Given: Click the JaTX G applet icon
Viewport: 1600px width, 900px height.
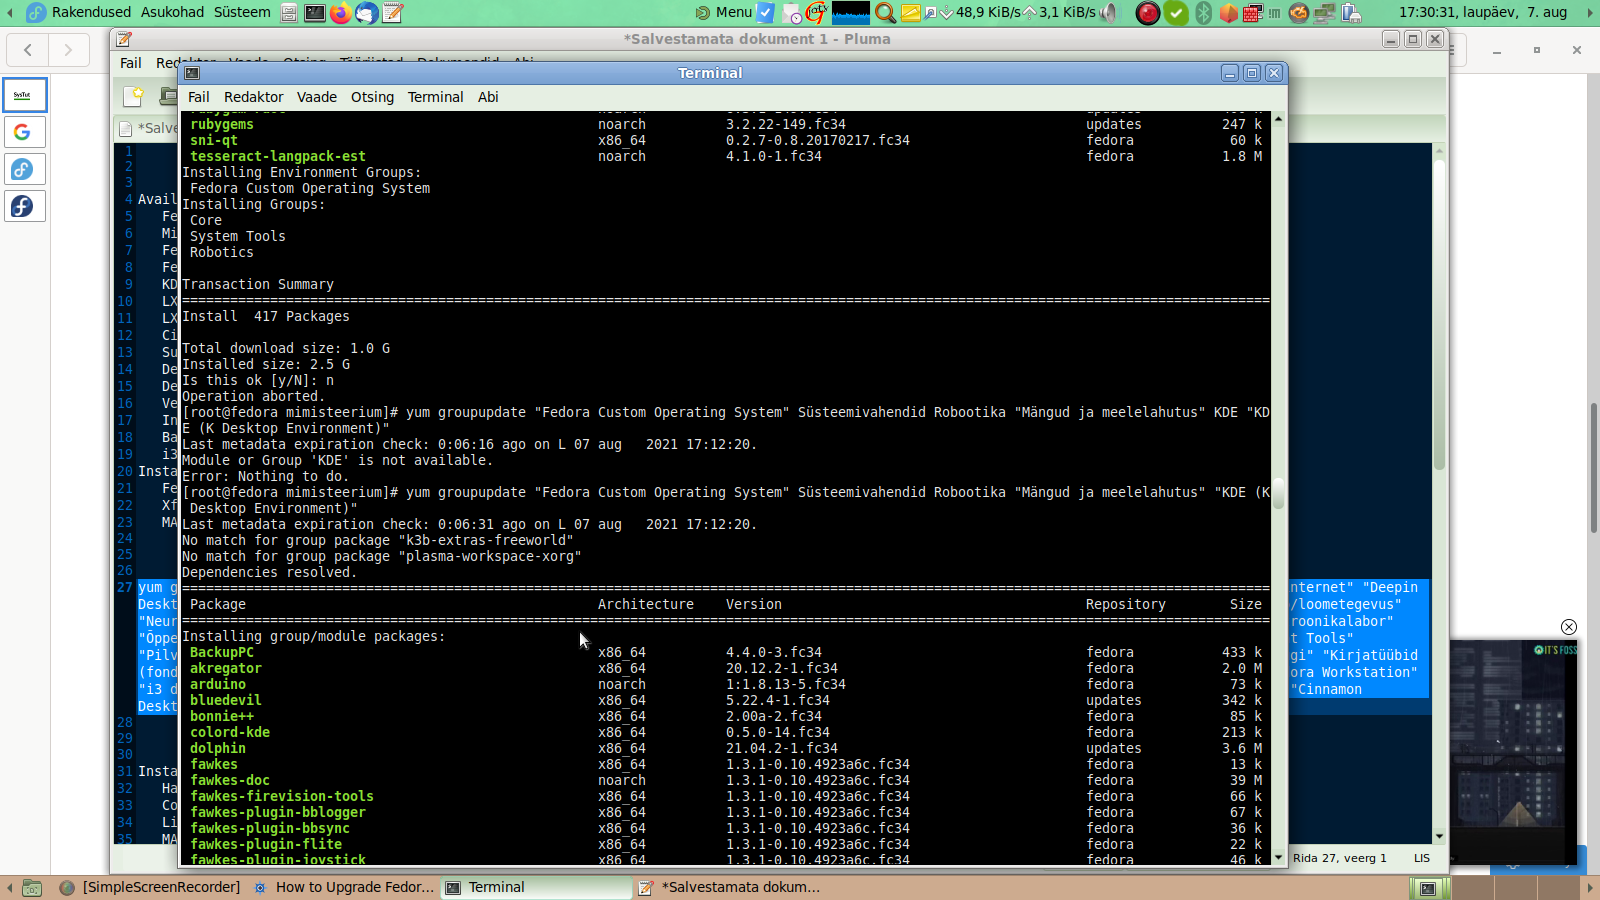Looking at the screenshot, I should point(816,13).
